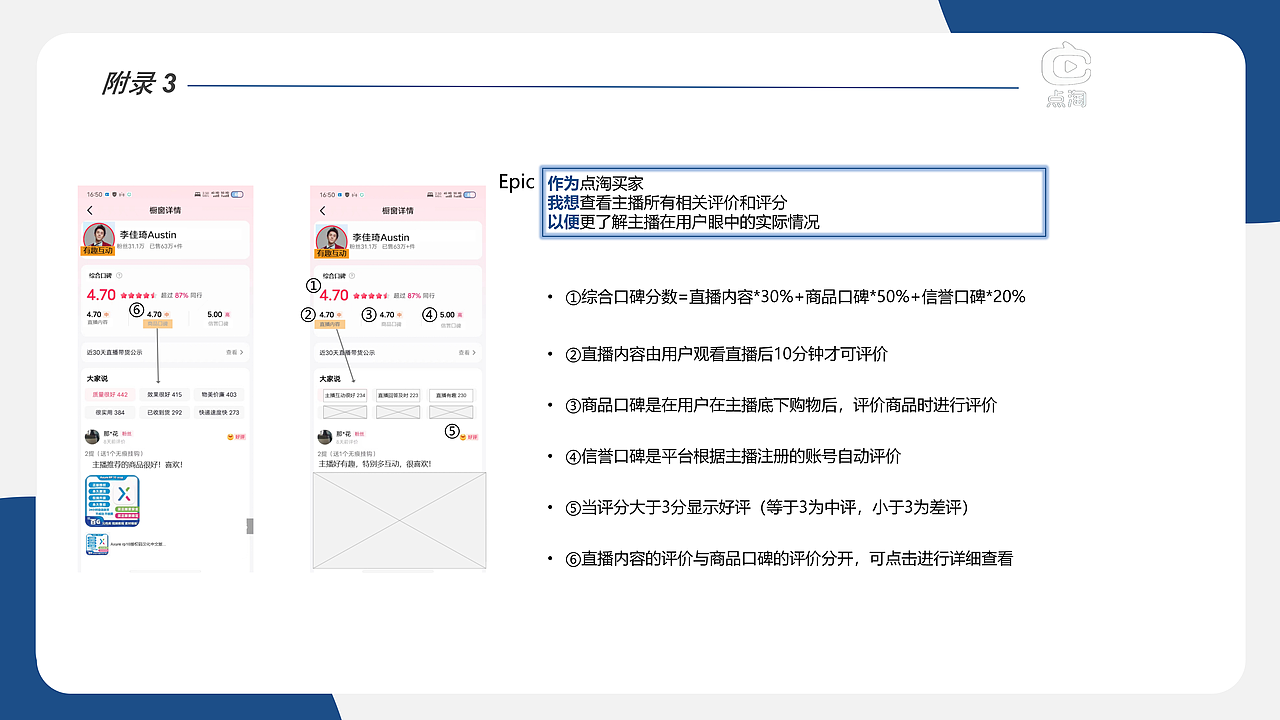Click the 4.70 overall score in left phone
The height and width of the screenshot is (720, 1280).
coord(101,295)
